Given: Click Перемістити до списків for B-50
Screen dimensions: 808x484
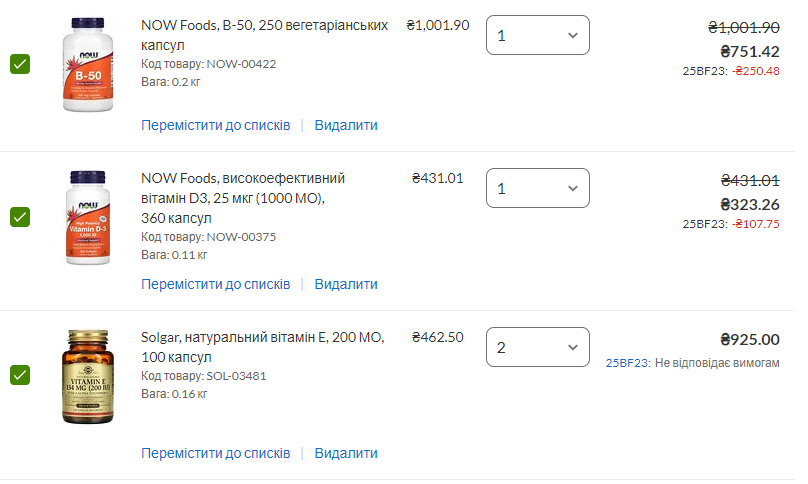Looking at the screenshot, I should click(216, 125).
